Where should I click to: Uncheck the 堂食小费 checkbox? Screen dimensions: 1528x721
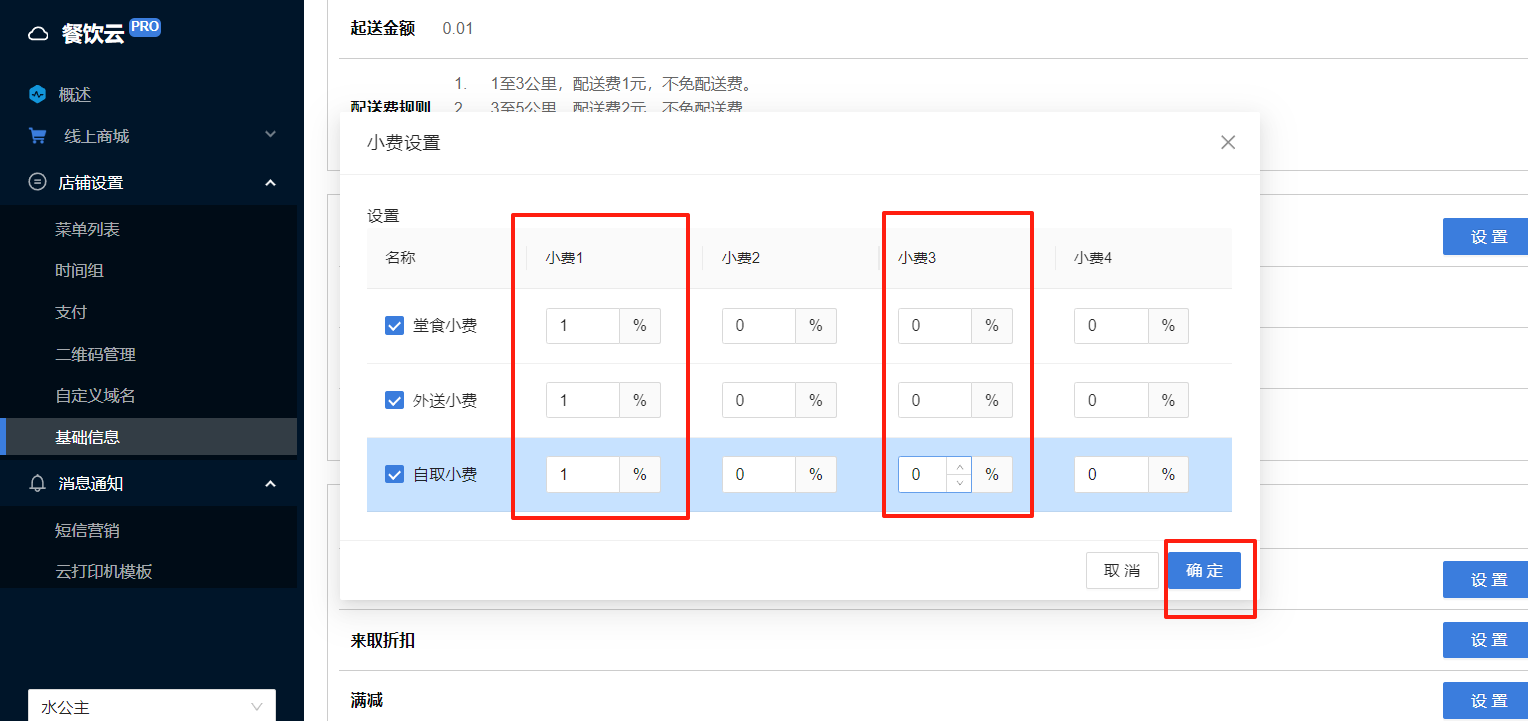coord(394,326)
